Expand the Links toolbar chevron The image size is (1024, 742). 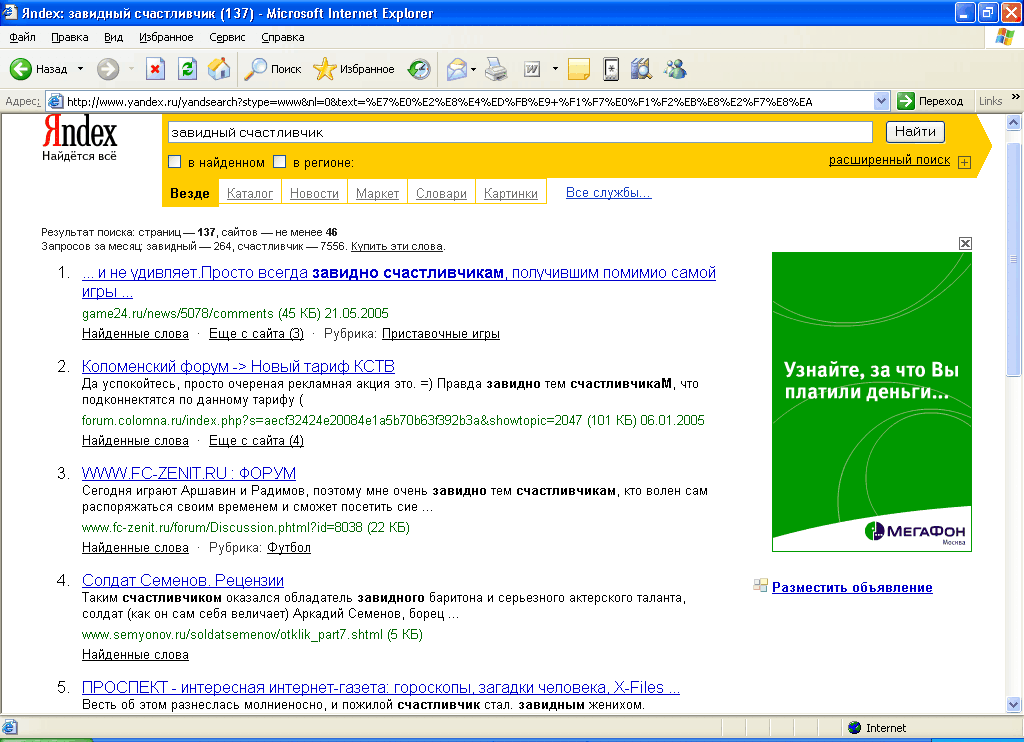pos(1016,97)
